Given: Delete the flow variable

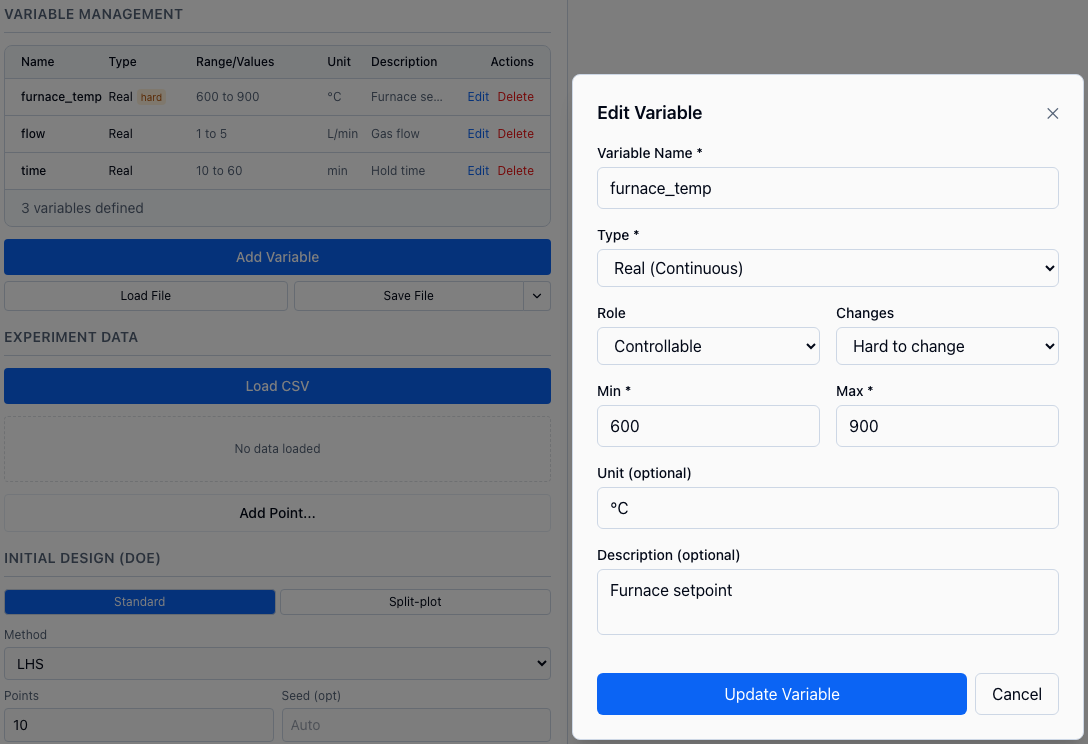Looking at the screenshot, I should pyautogui.click(x=516, y=133).
